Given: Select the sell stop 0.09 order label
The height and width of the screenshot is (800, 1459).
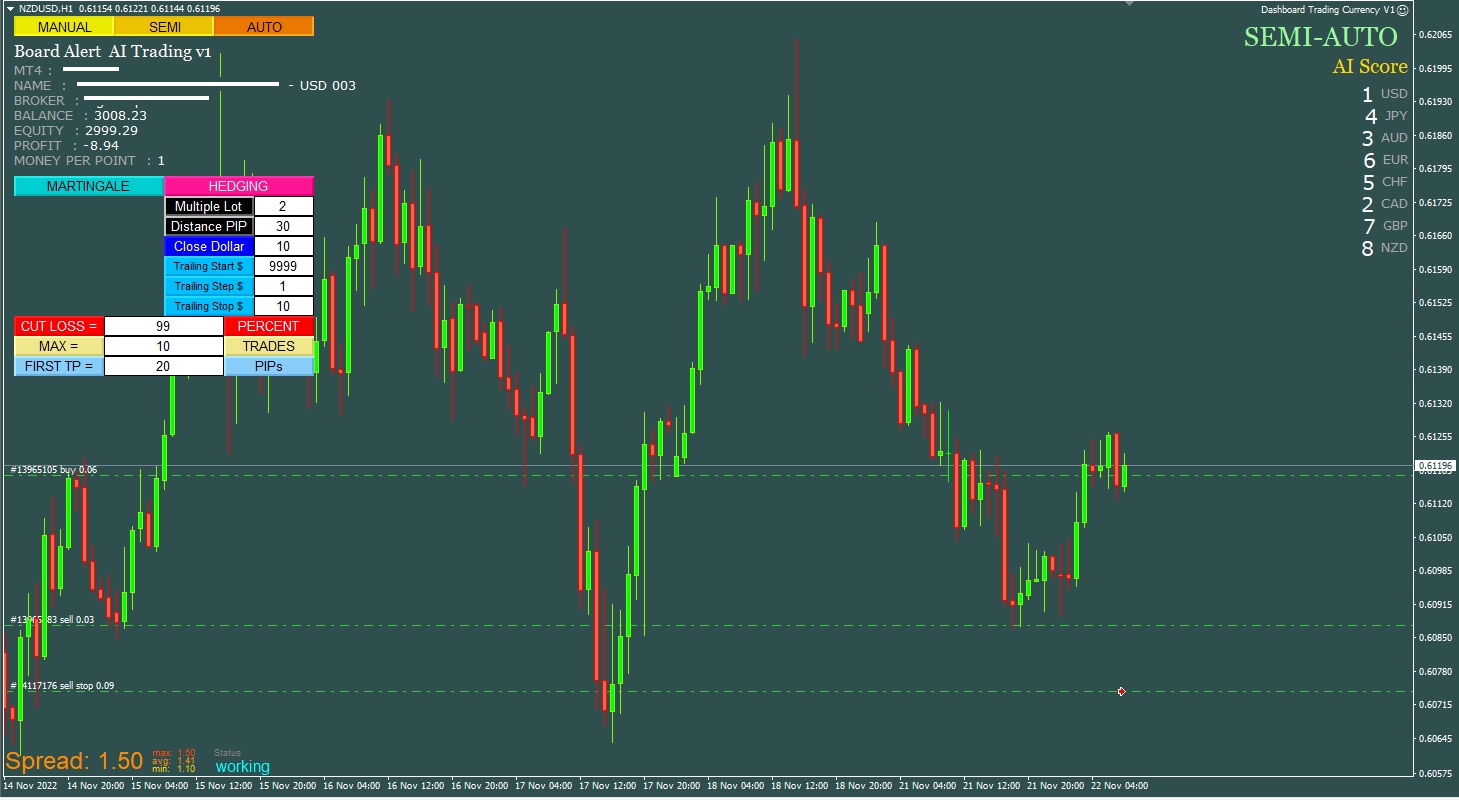Looking at the screenshot, I should [x=62, y=685].
